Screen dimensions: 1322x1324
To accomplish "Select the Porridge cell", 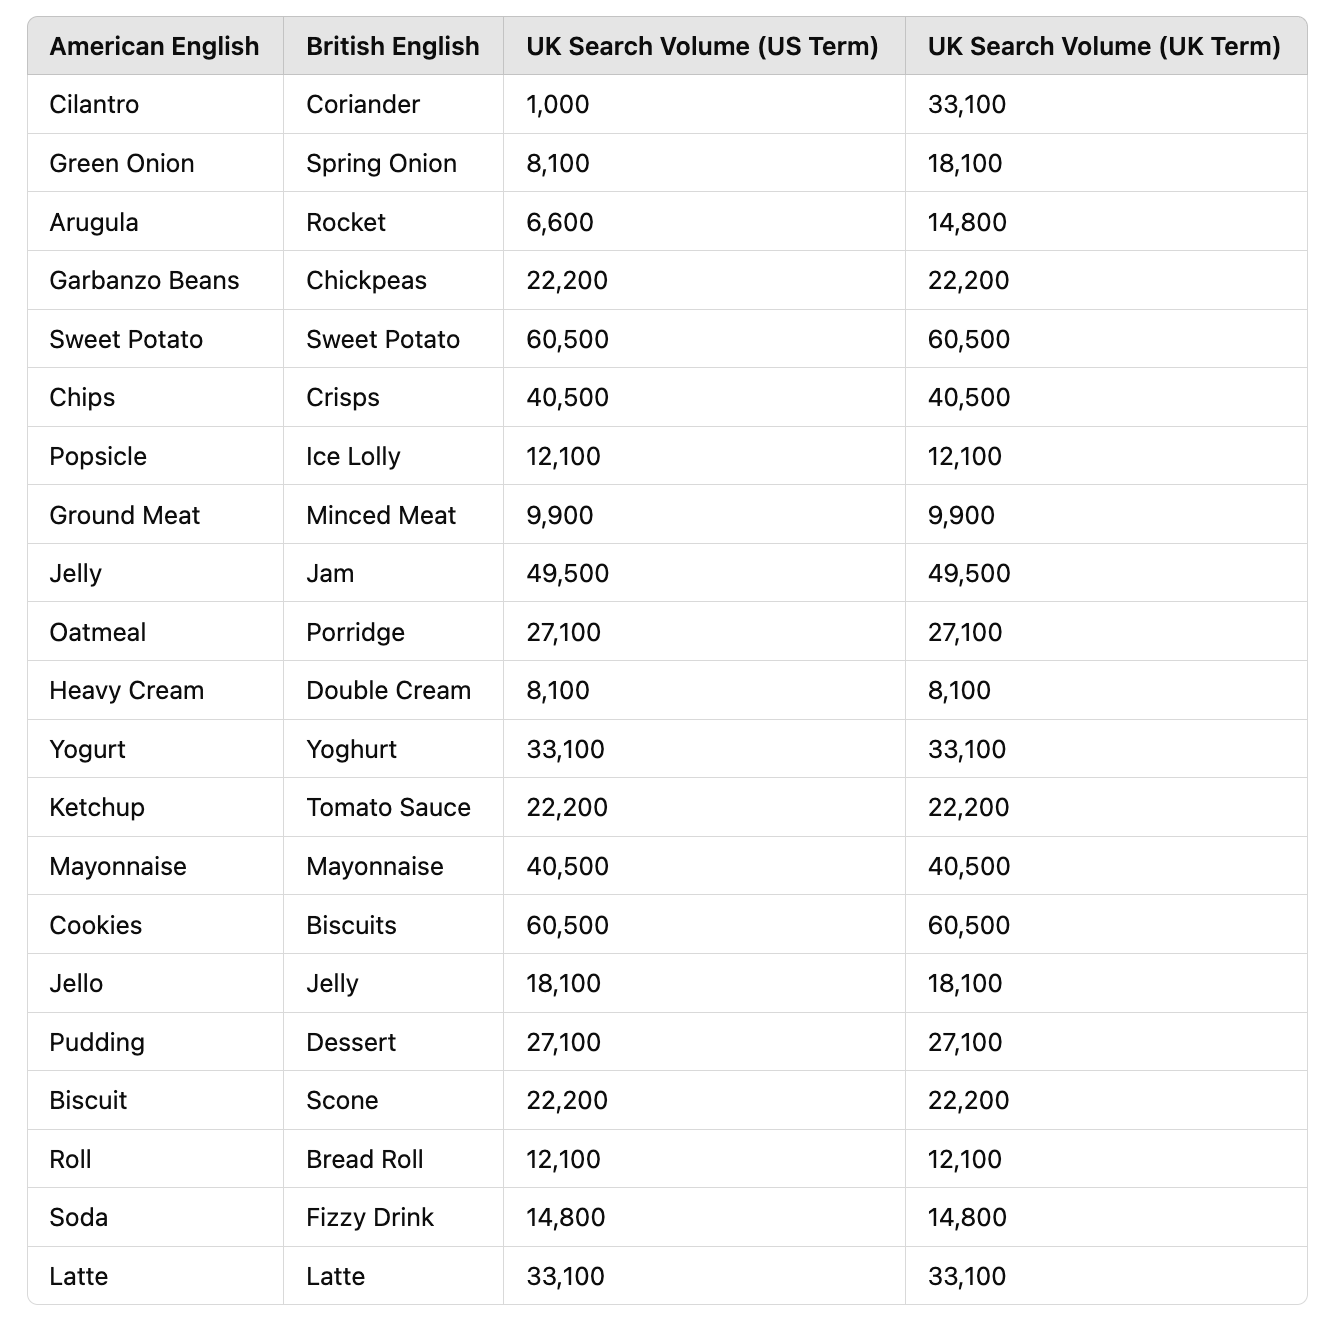I will pos(355,632).
